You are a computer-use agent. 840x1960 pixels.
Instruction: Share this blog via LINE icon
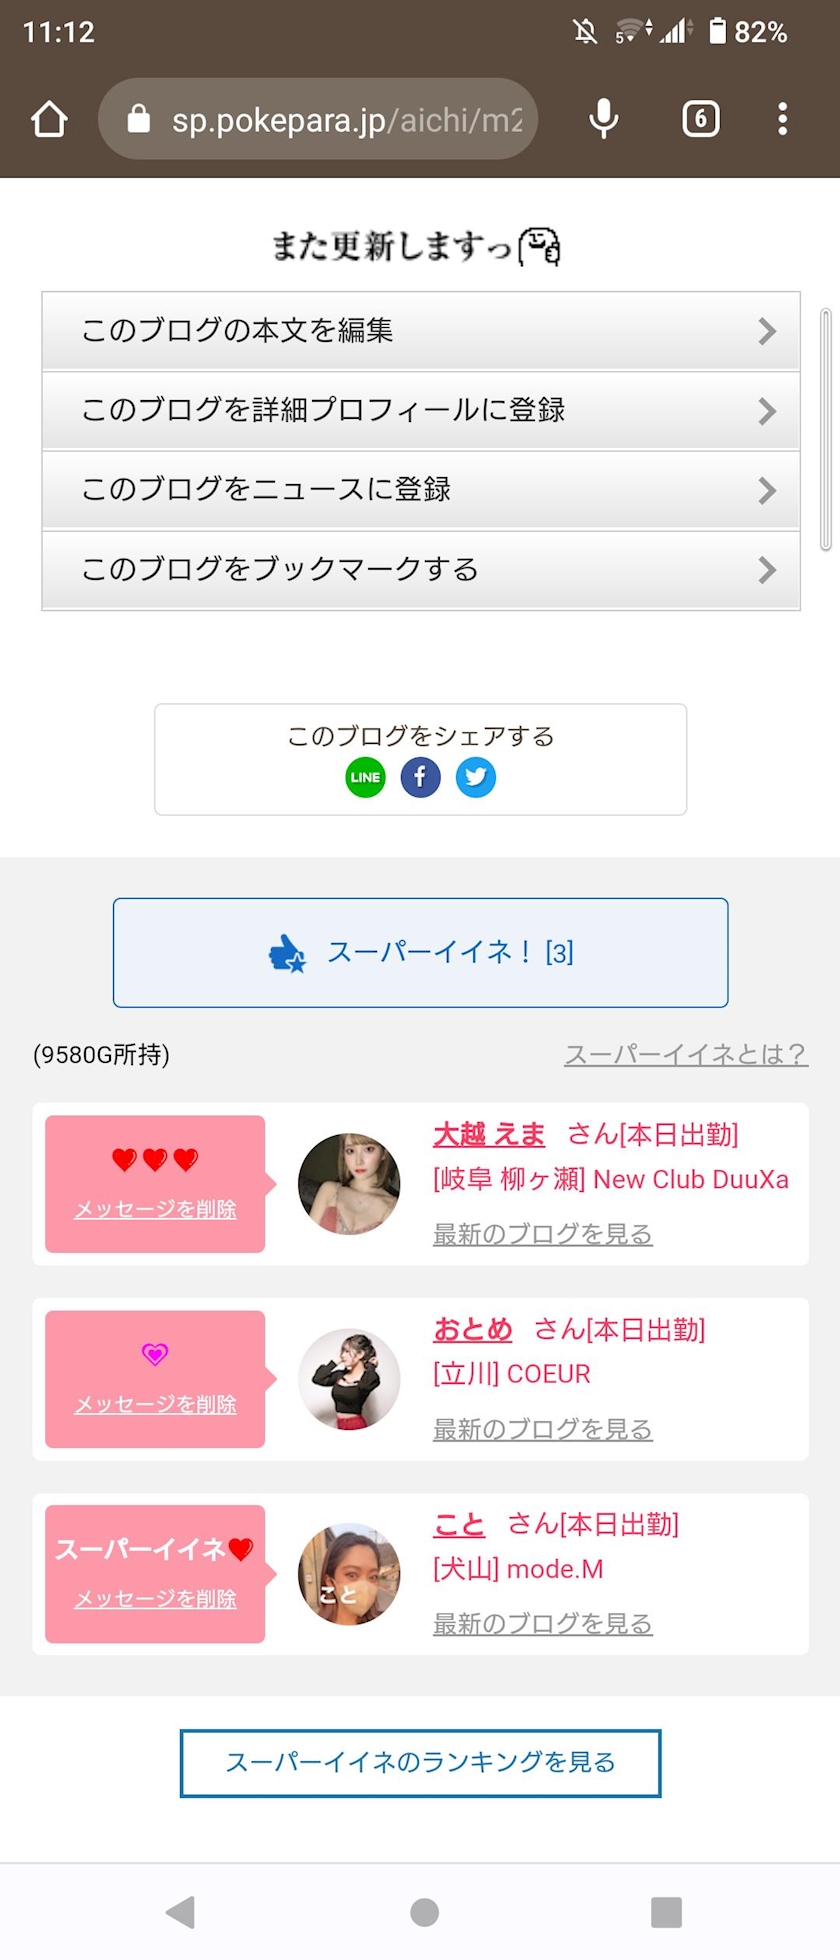365,777
